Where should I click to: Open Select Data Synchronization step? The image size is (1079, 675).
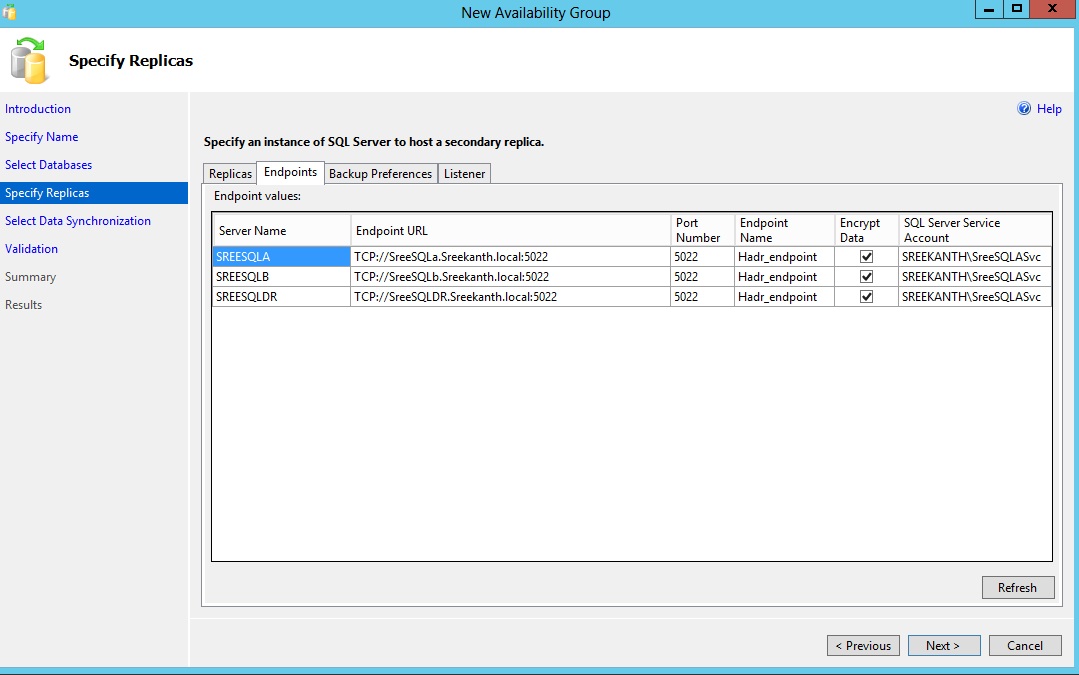click(x=78, y=221)
